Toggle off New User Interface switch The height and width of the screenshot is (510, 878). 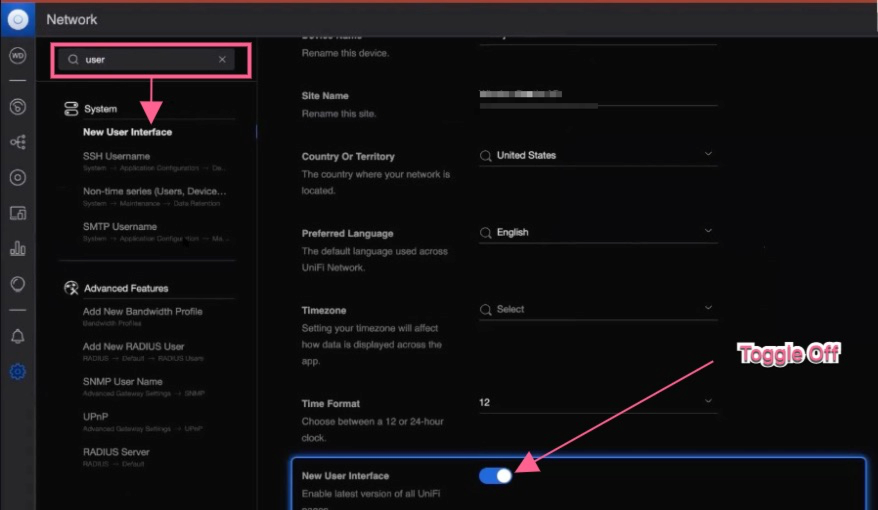(496, 476)
